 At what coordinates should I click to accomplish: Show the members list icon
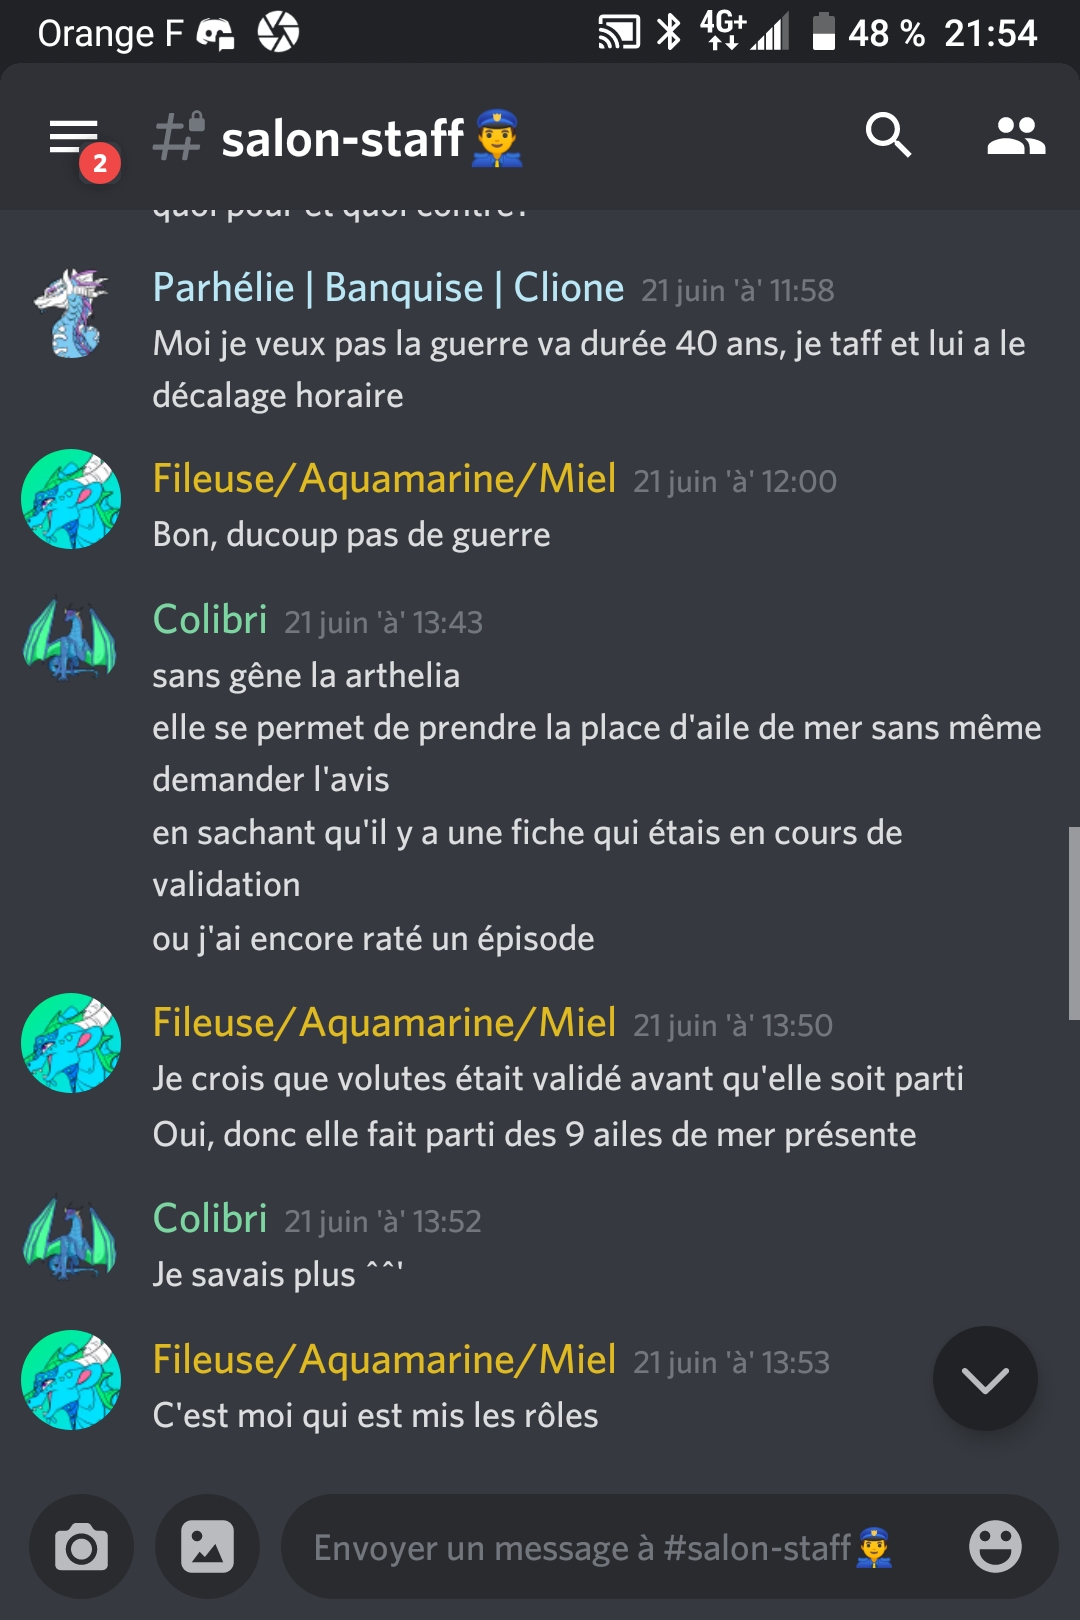point(1016,136)
